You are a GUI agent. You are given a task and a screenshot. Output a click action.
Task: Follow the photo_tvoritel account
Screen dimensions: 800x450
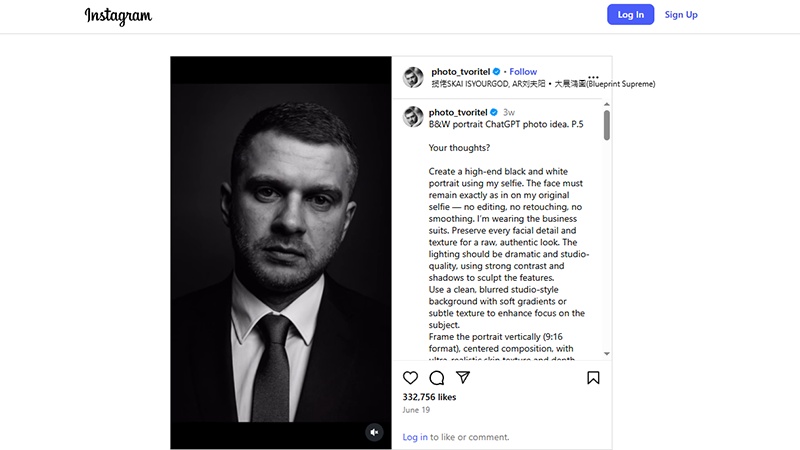click(x=523, y=71)
